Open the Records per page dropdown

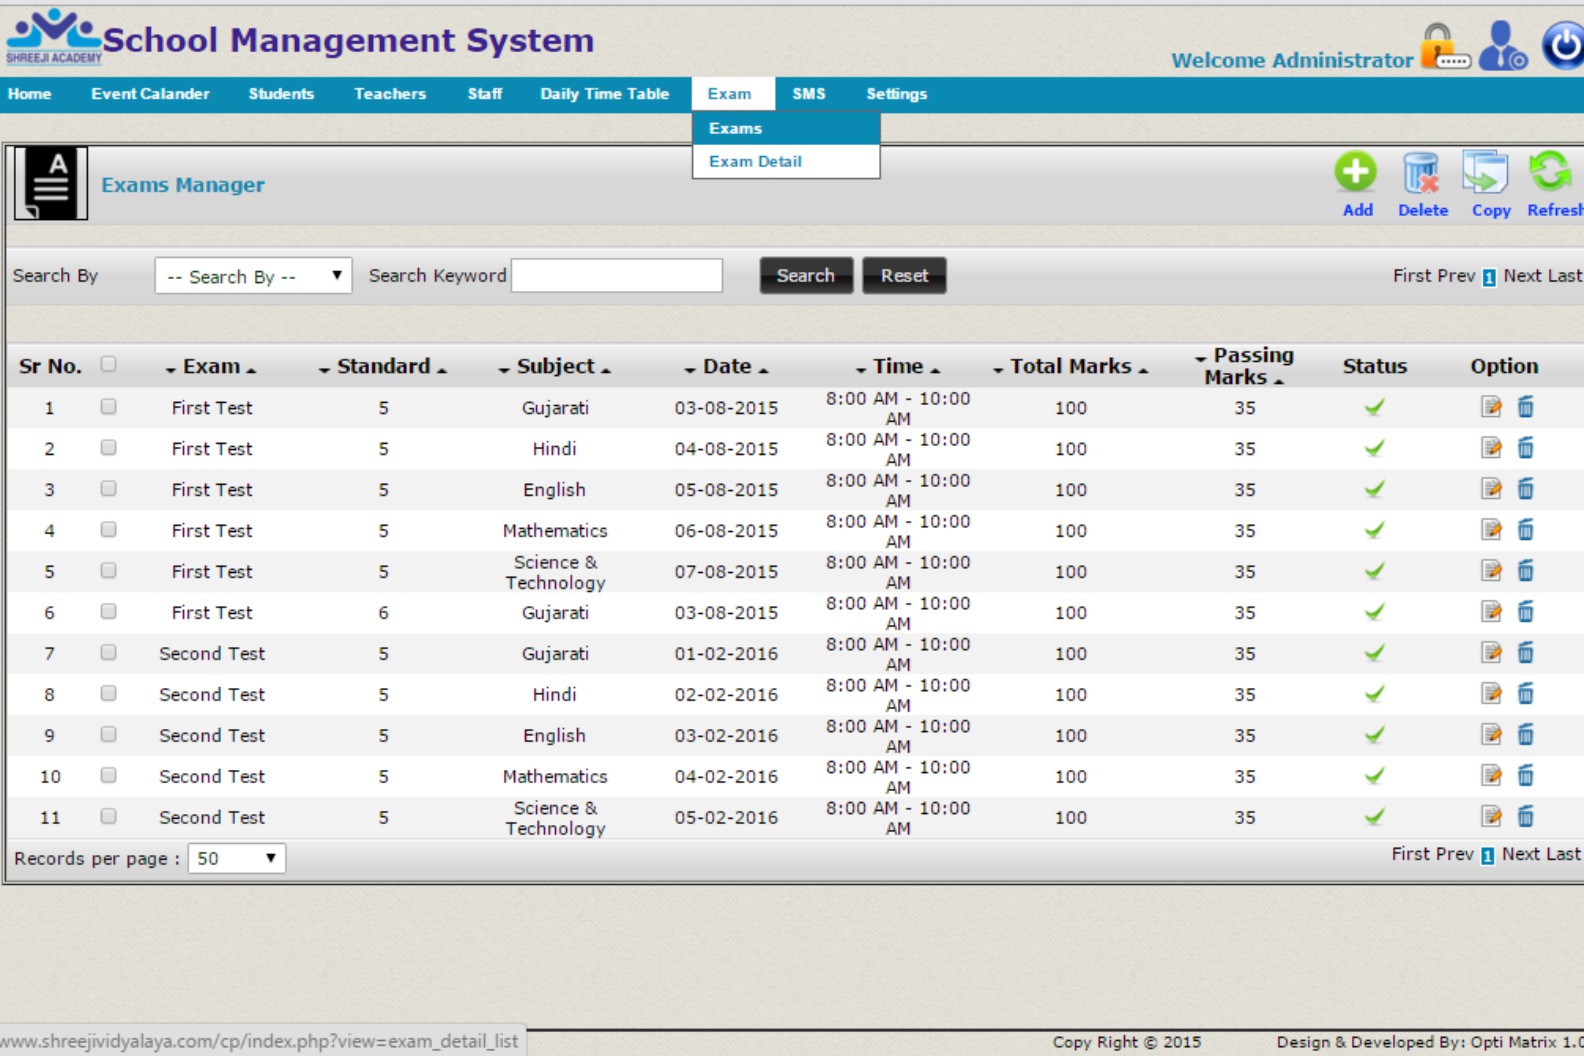tap(237, 858)
